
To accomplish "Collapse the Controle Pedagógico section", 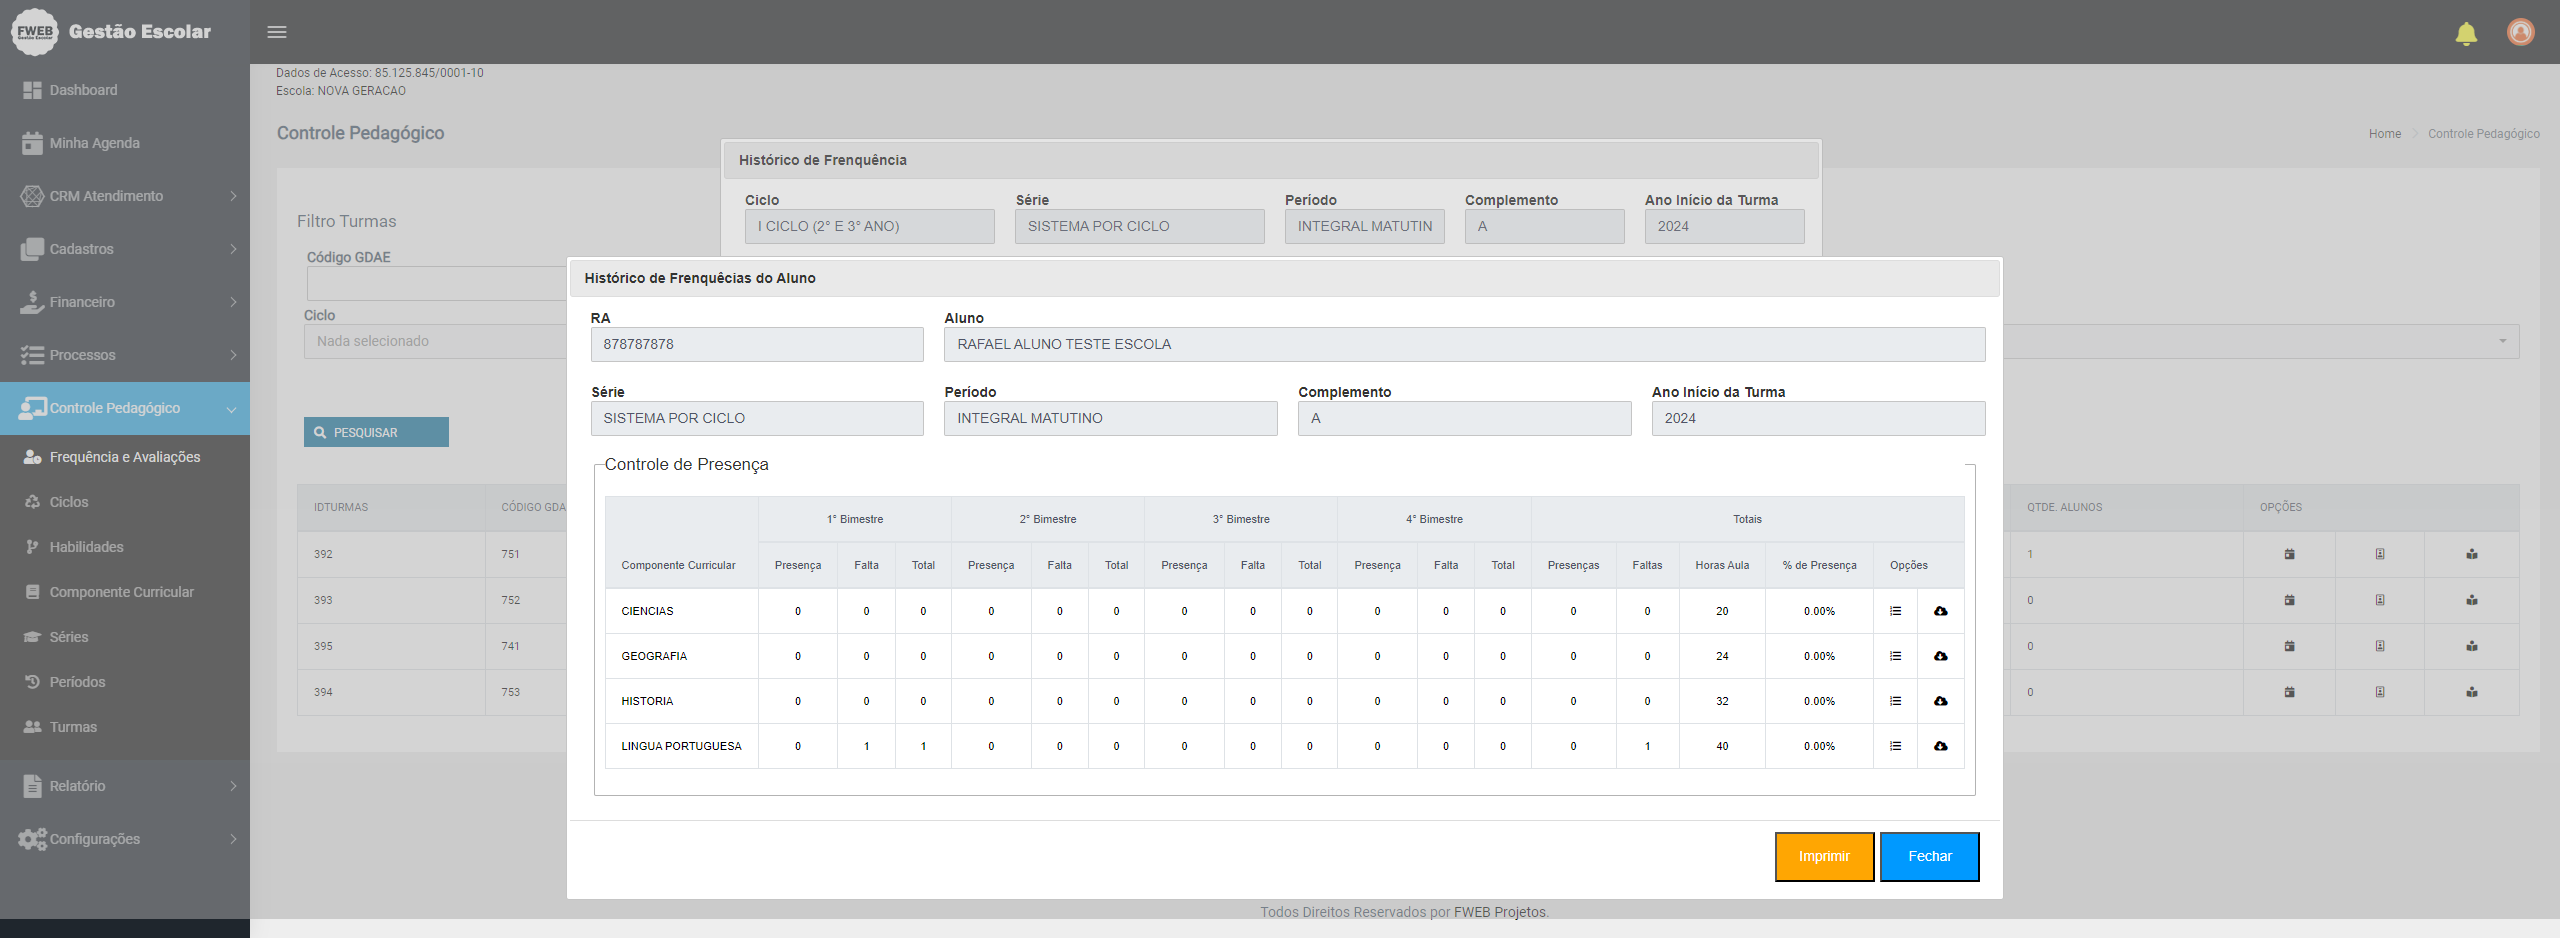I will 125,408.
